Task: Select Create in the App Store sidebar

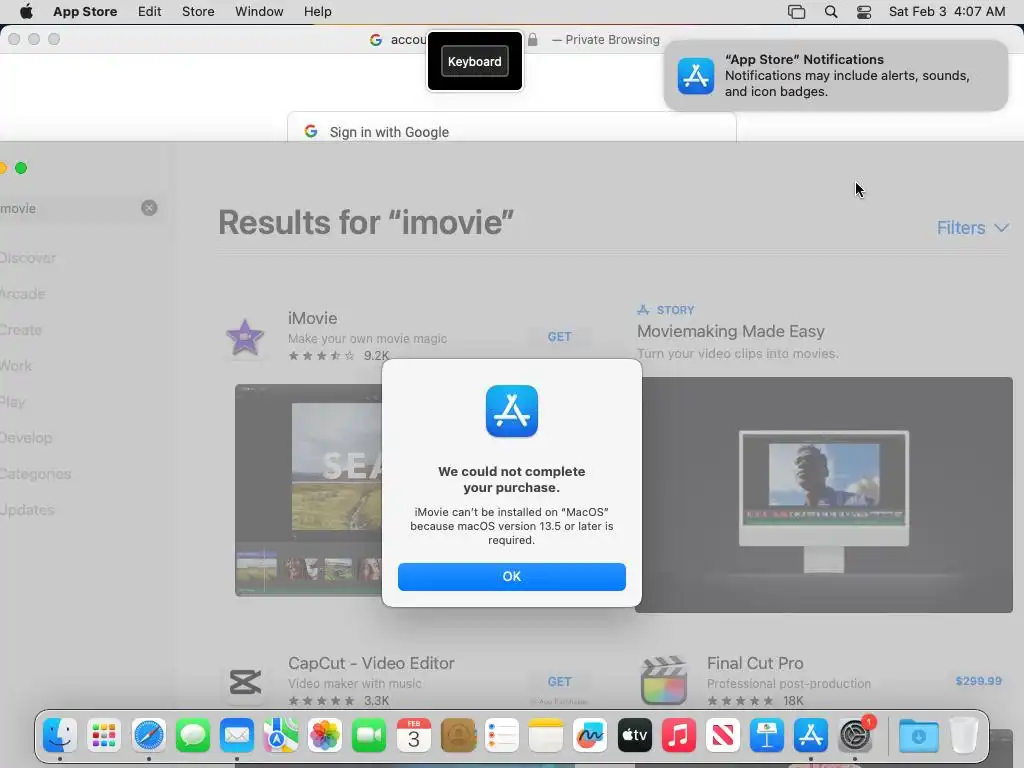Action: (21, 330)
